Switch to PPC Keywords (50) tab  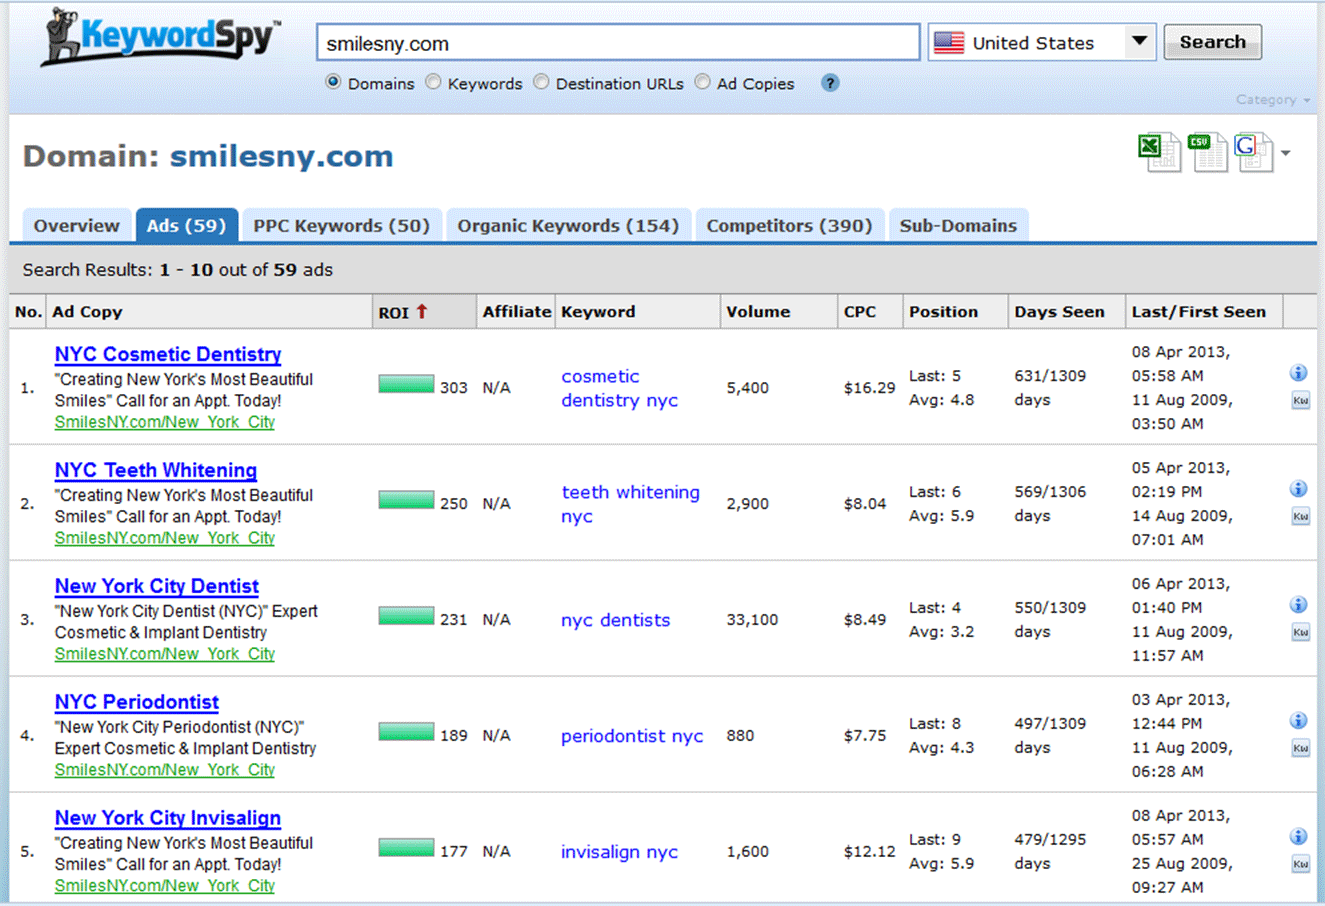(x=341, y=226)
